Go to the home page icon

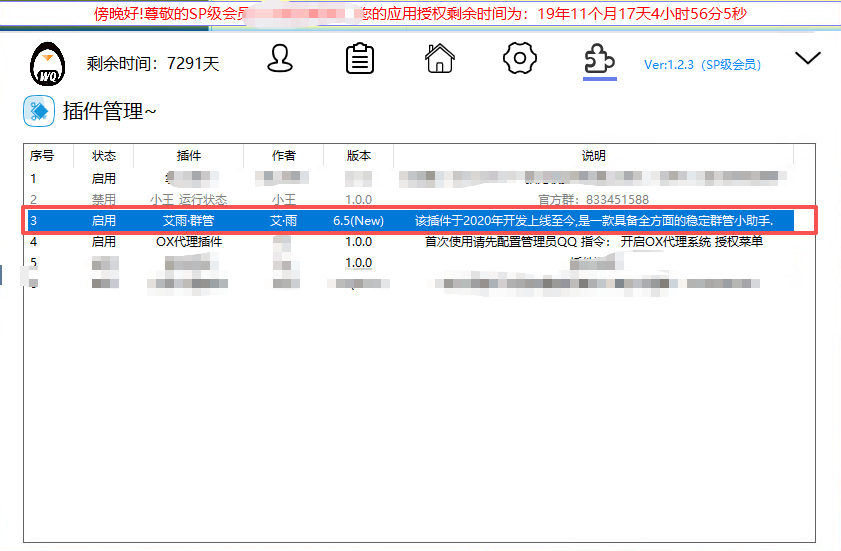click(x=440, y=59)
